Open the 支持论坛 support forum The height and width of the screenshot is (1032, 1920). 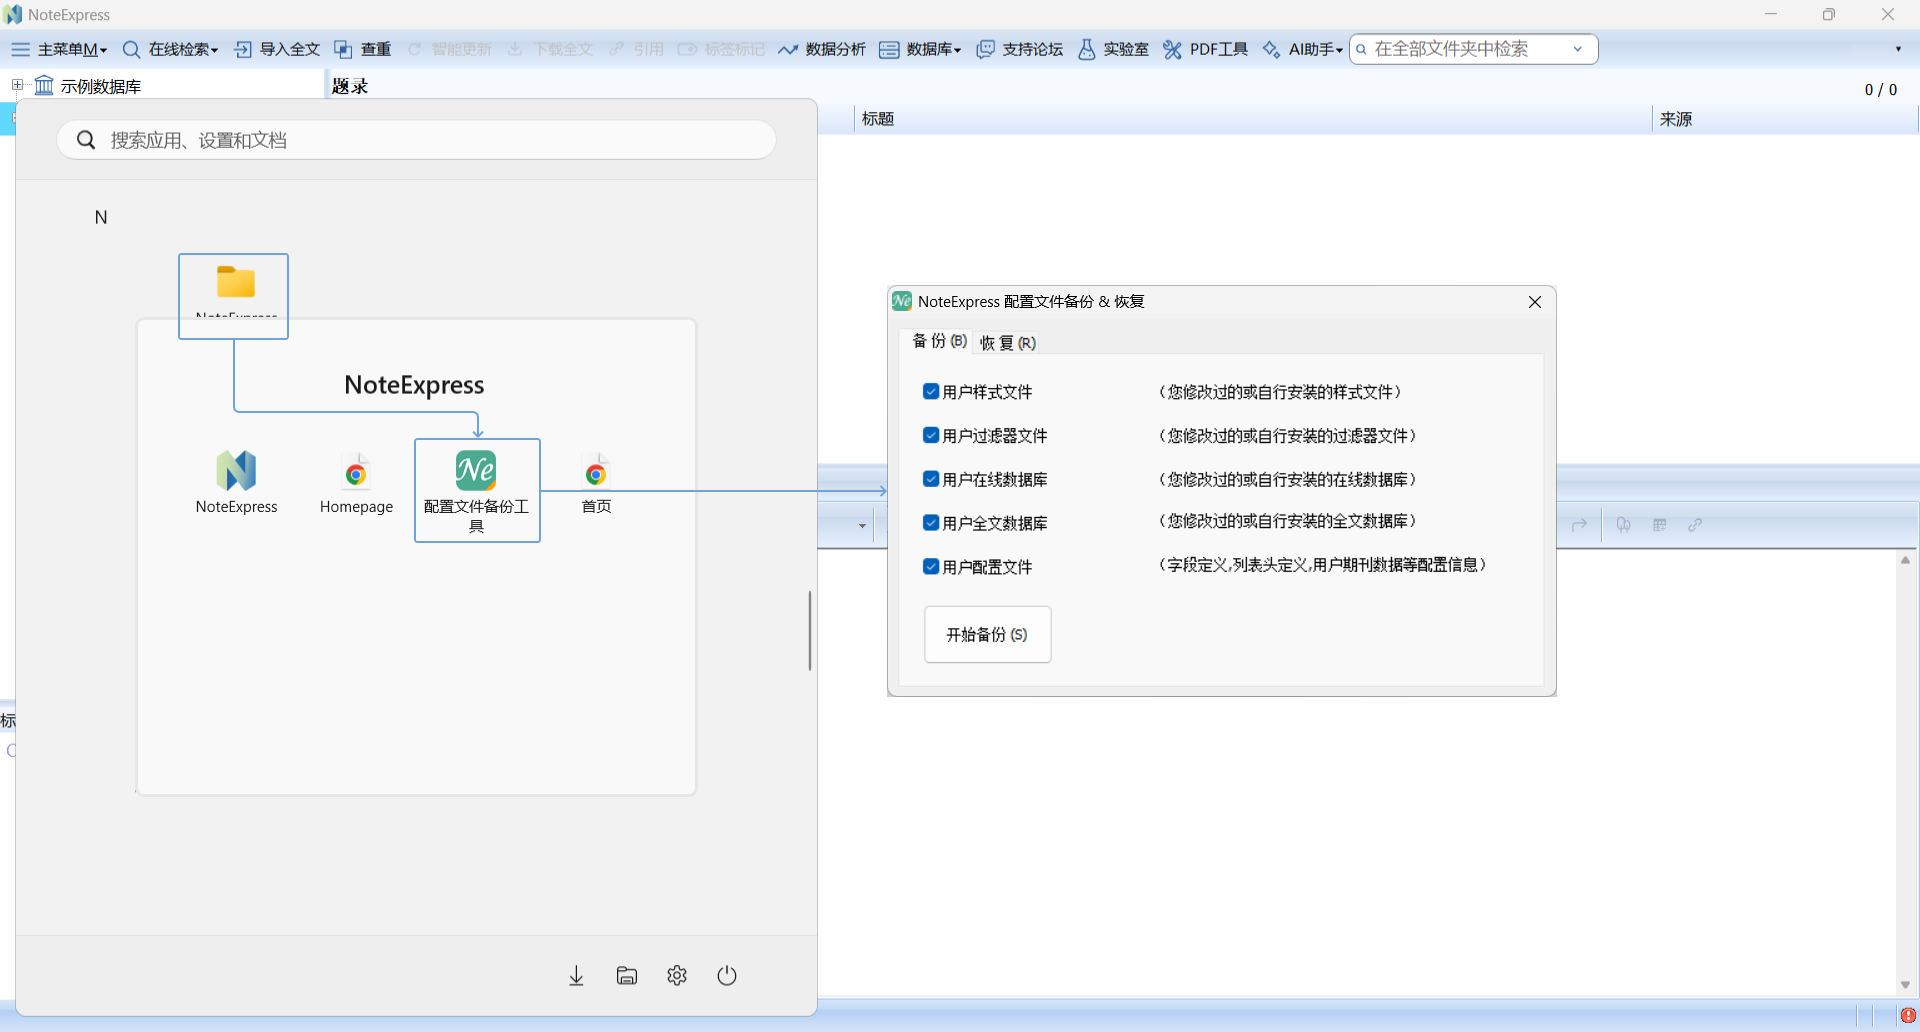pos(1020,49)
